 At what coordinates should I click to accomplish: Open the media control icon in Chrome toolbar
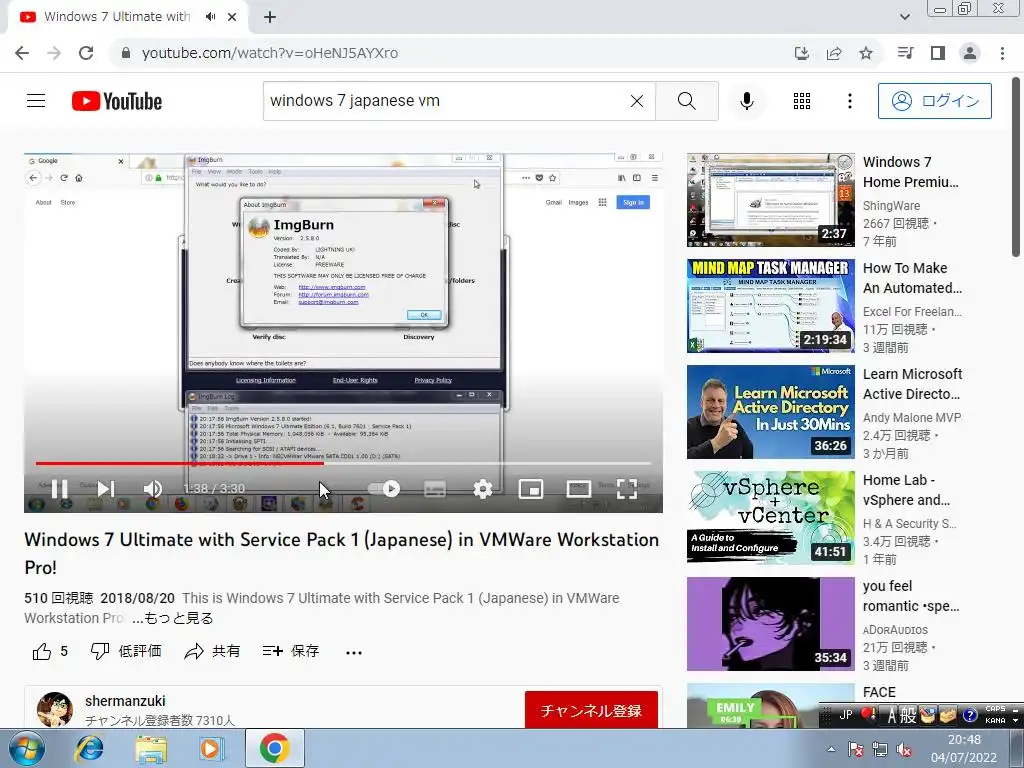click(x=905, y=53)
